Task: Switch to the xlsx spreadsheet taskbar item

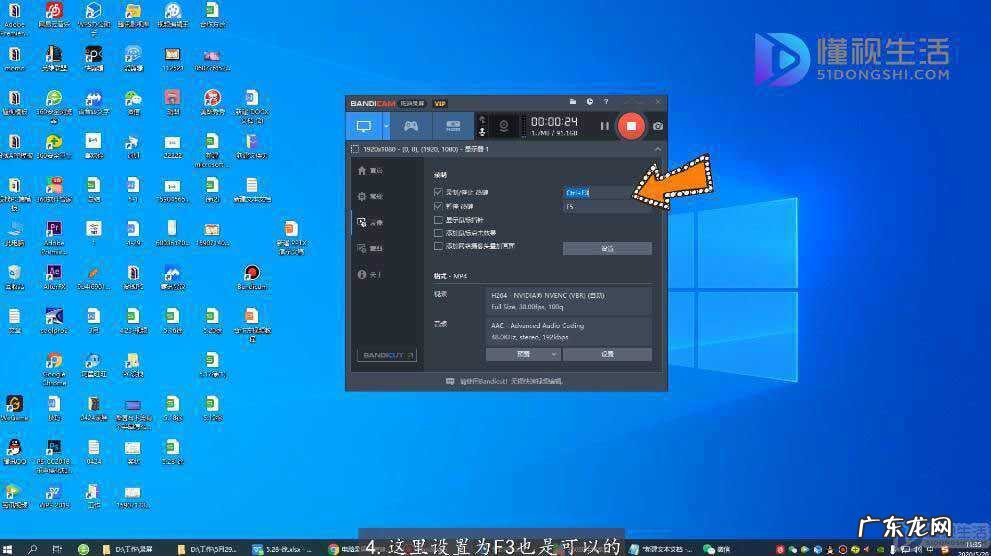Action: 284,549
